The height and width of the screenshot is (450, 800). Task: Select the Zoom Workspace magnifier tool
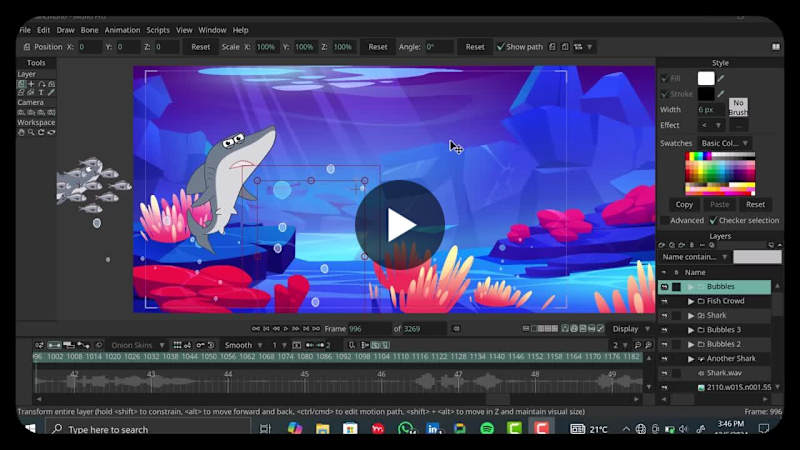click(x=31, y=133)
